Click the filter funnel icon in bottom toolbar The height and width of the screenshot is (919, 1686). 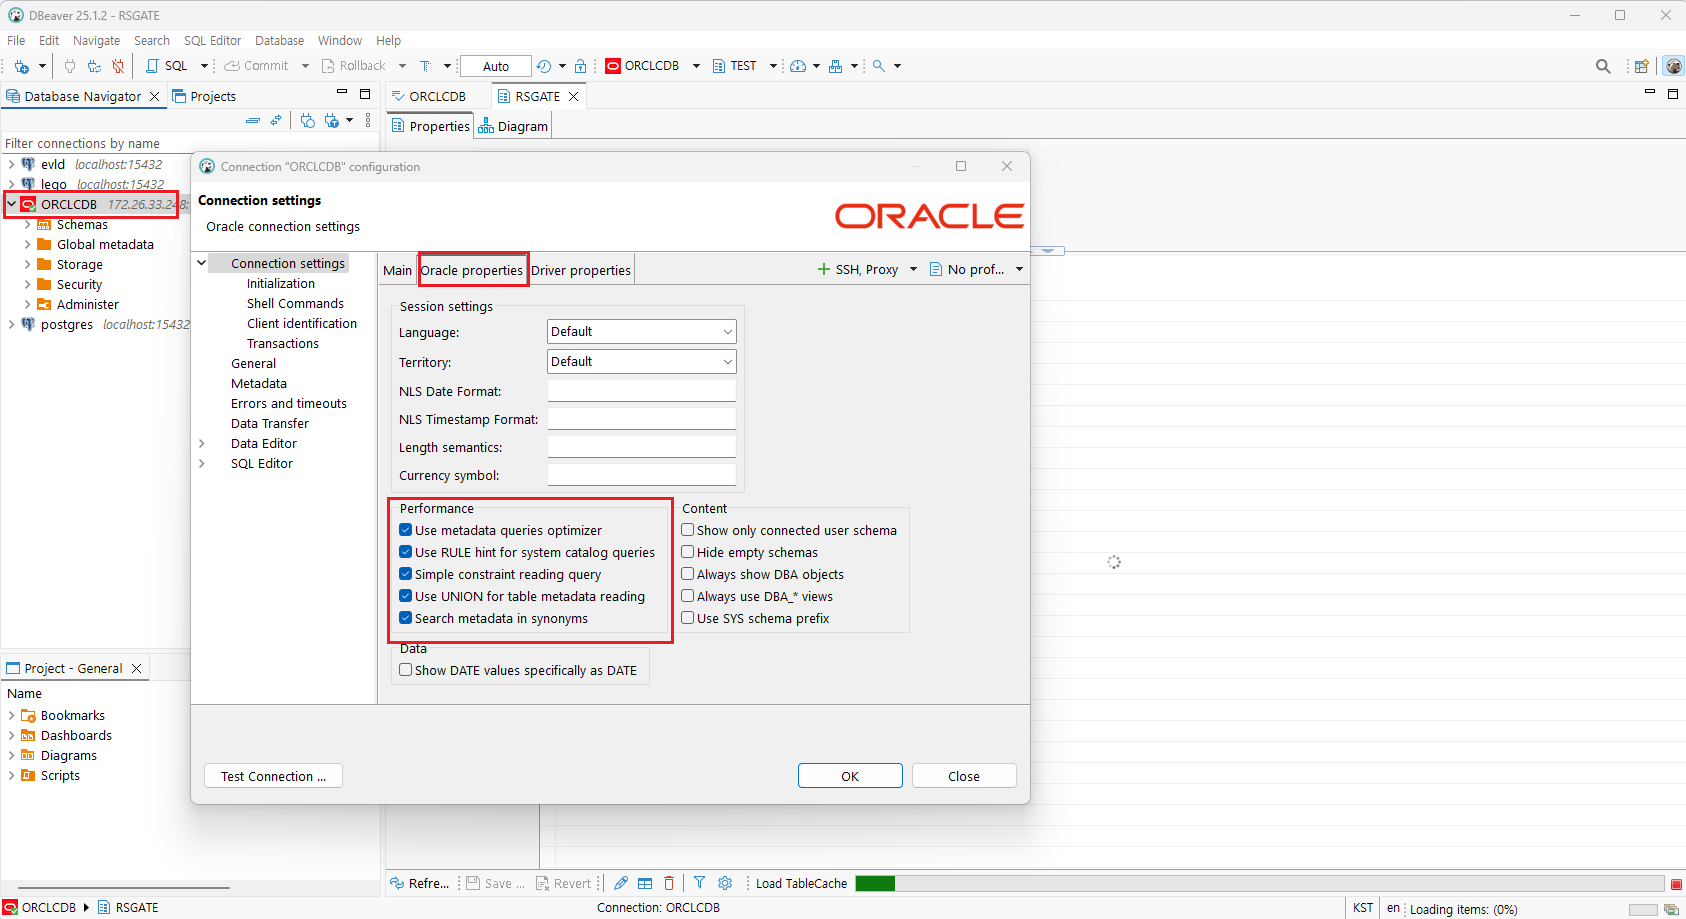[700, 883]
